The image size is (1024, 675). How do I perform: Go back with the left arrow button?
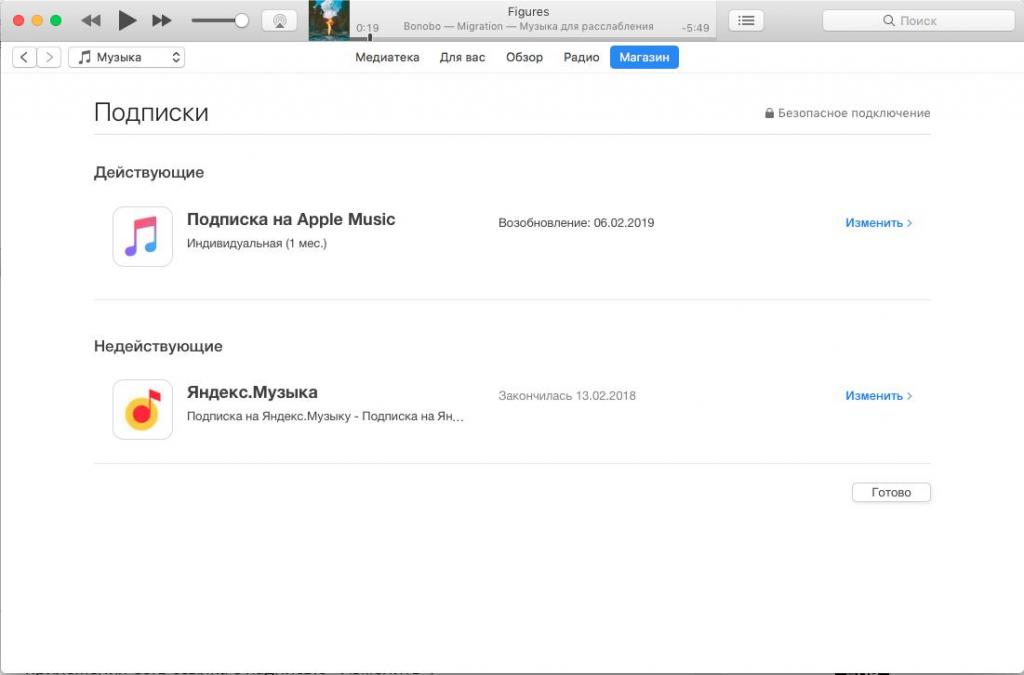coord(24,57)
